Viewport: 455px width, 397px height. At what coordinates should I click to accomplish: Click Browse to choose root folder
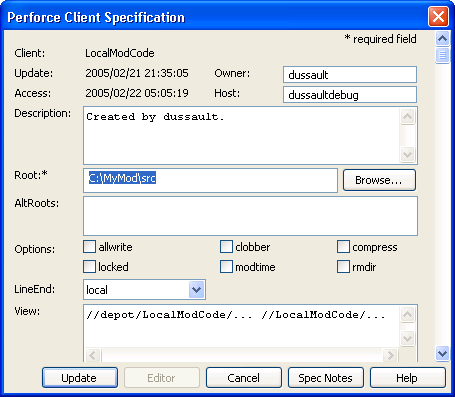[379, 180]
